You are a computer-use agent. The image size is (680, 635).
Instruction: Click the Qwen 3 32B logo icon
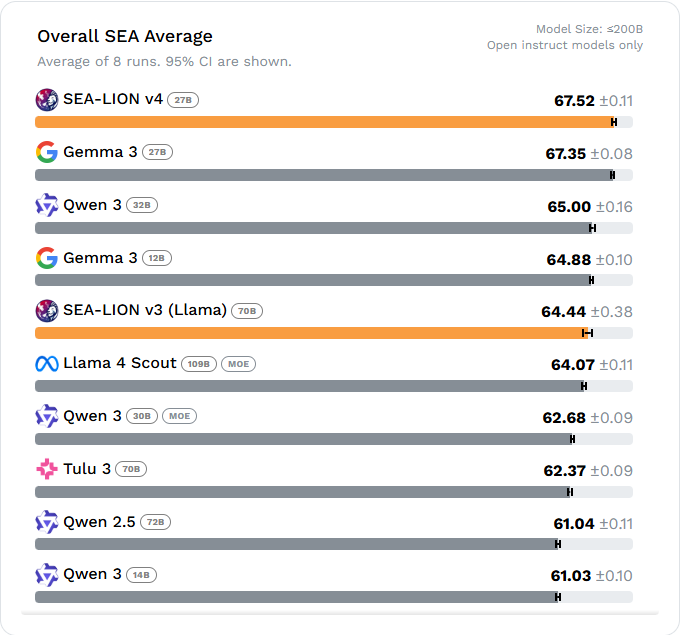click(x=47, y=205)
